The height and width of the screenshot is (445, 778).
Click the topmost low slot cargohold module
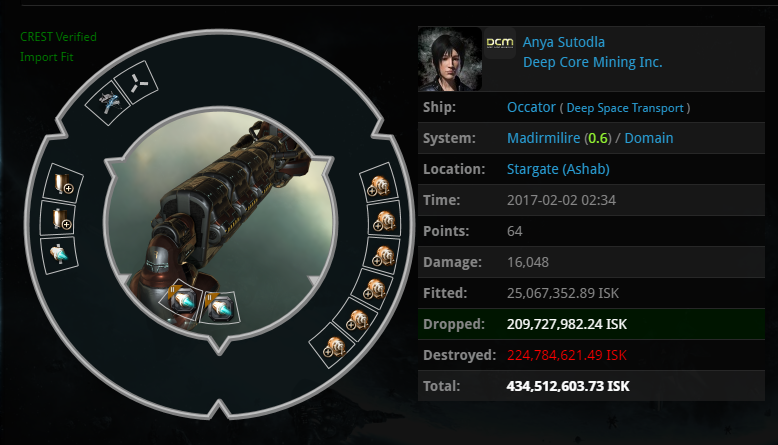click(x=379, y=183)
